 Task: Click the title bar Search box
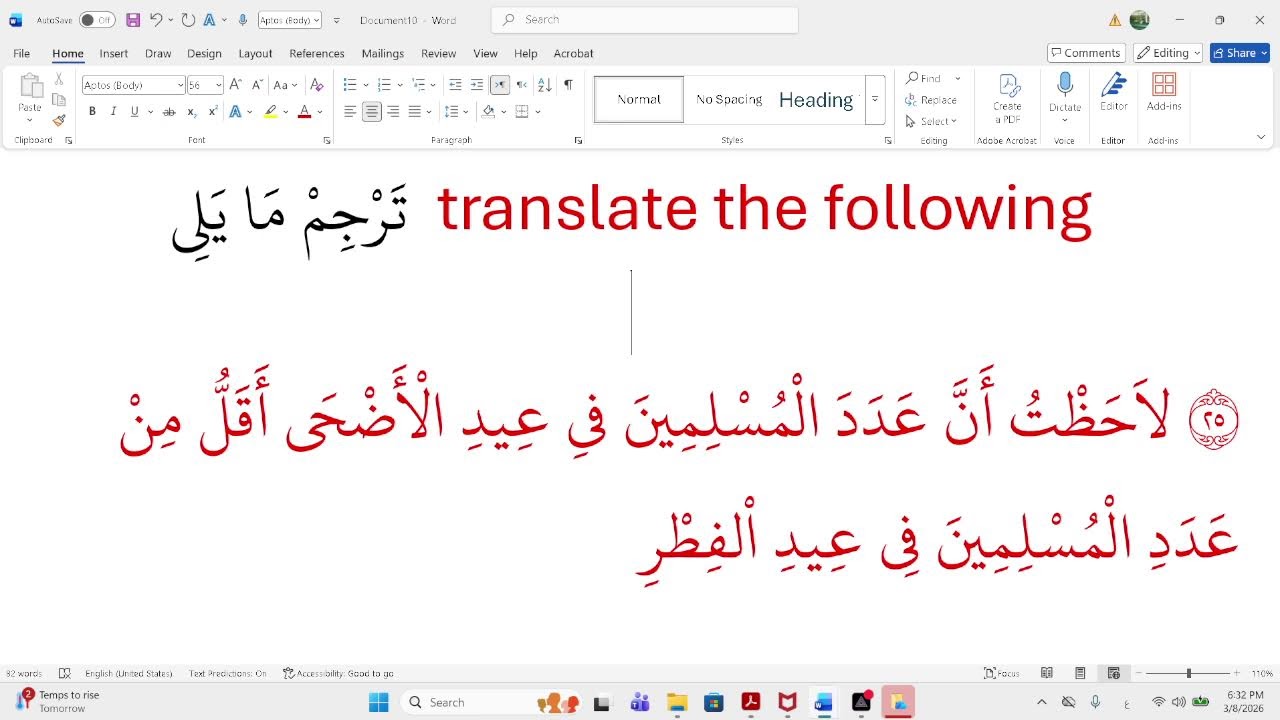(x=645, y=20)
